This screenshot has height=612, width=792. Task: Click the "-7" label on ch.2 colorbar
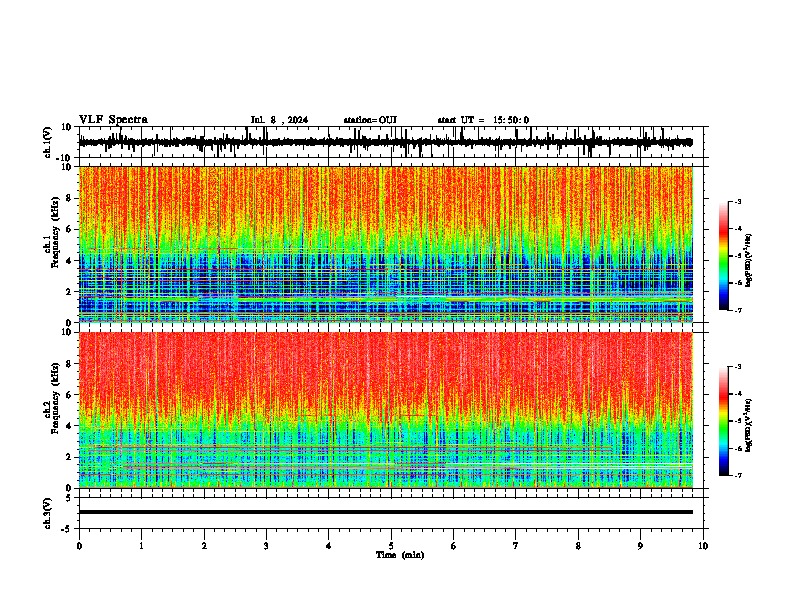(737, 476)
